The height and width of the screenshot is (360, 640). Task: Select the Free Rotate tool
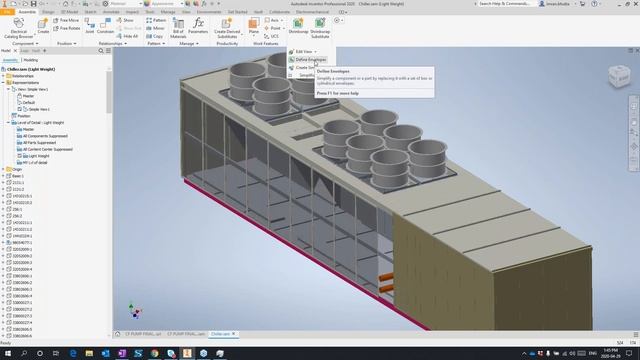click(x=67, y=28)
